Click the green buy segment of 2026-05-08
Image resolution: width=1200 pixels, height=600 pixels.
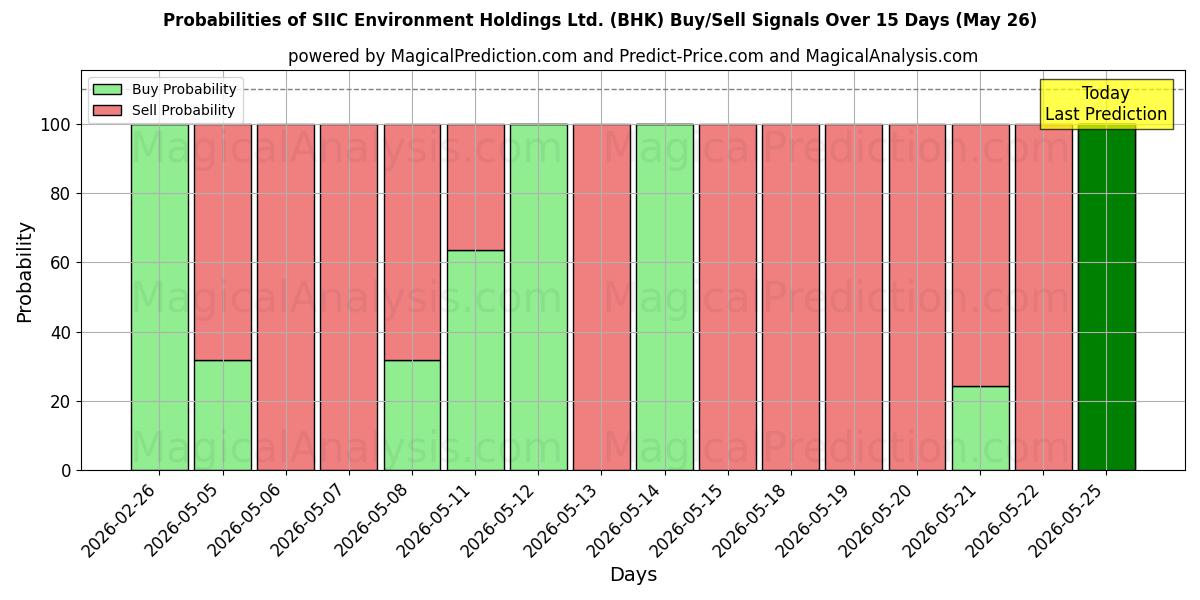pyautogui.click(x=412, y=415)
